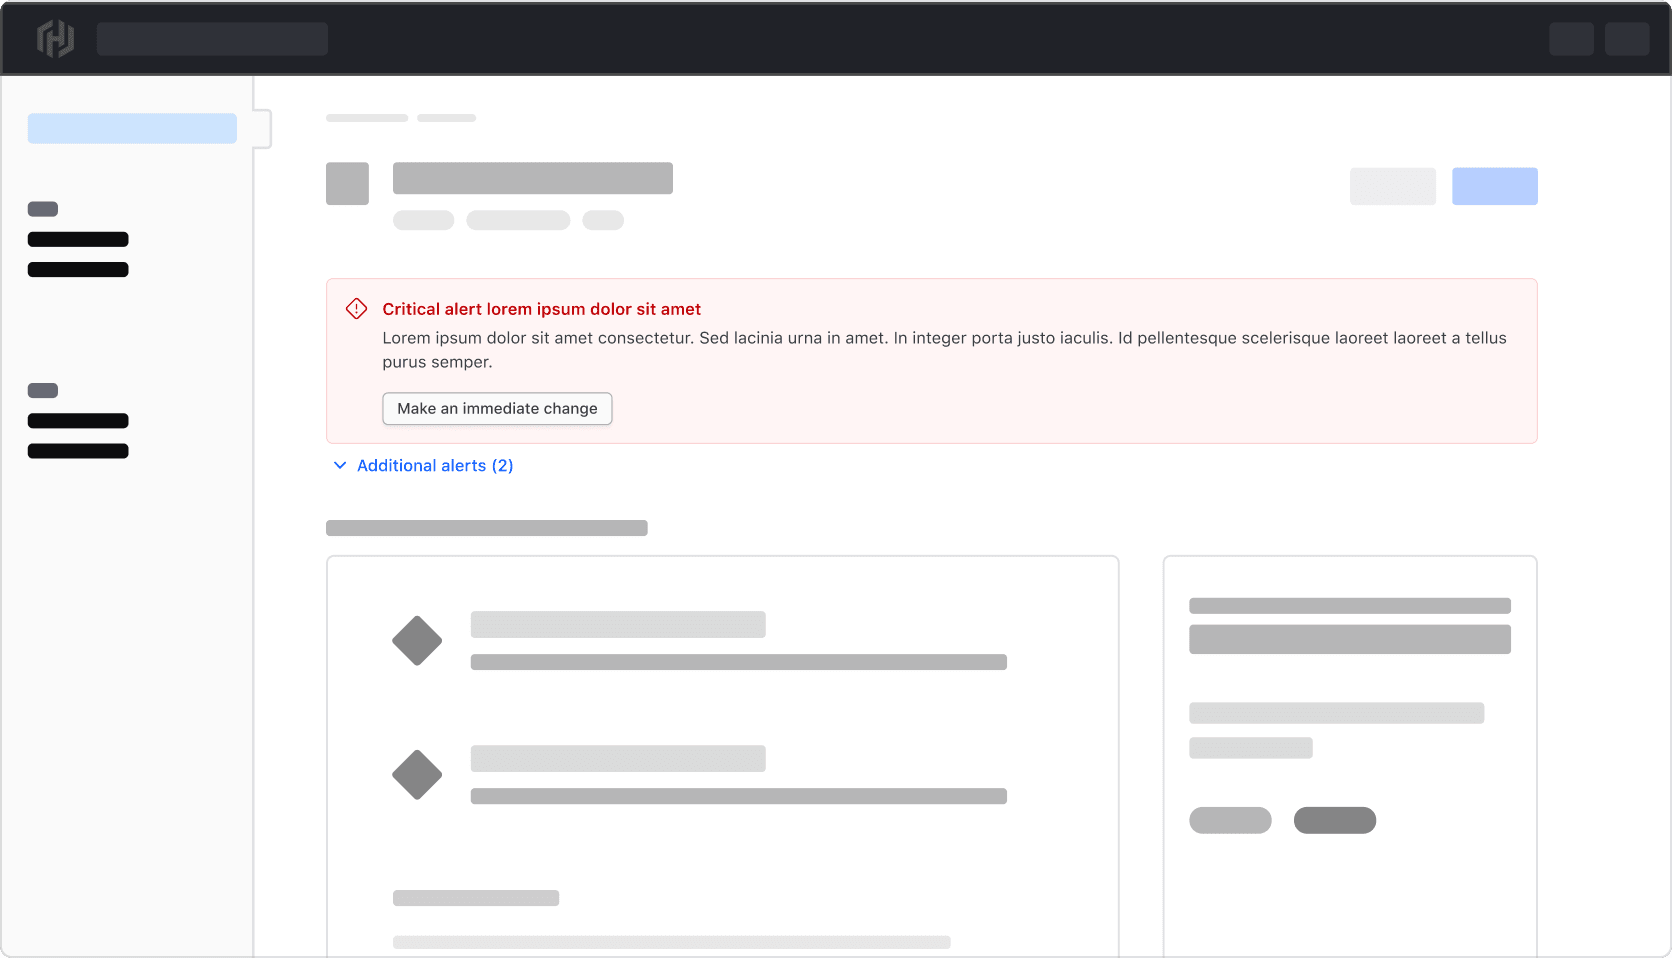
Task: Click the HashiCorp logo in the header
Action: (x=55, y=39)
